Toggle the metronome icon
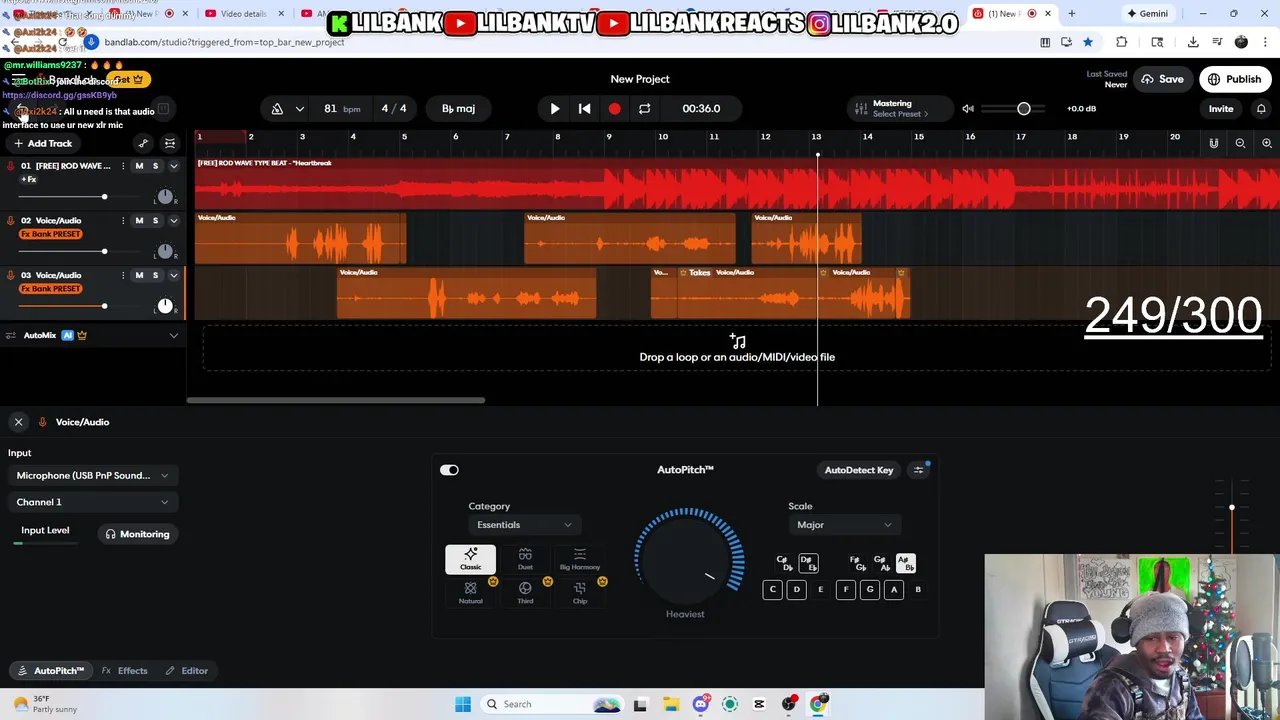 point(277,108)
